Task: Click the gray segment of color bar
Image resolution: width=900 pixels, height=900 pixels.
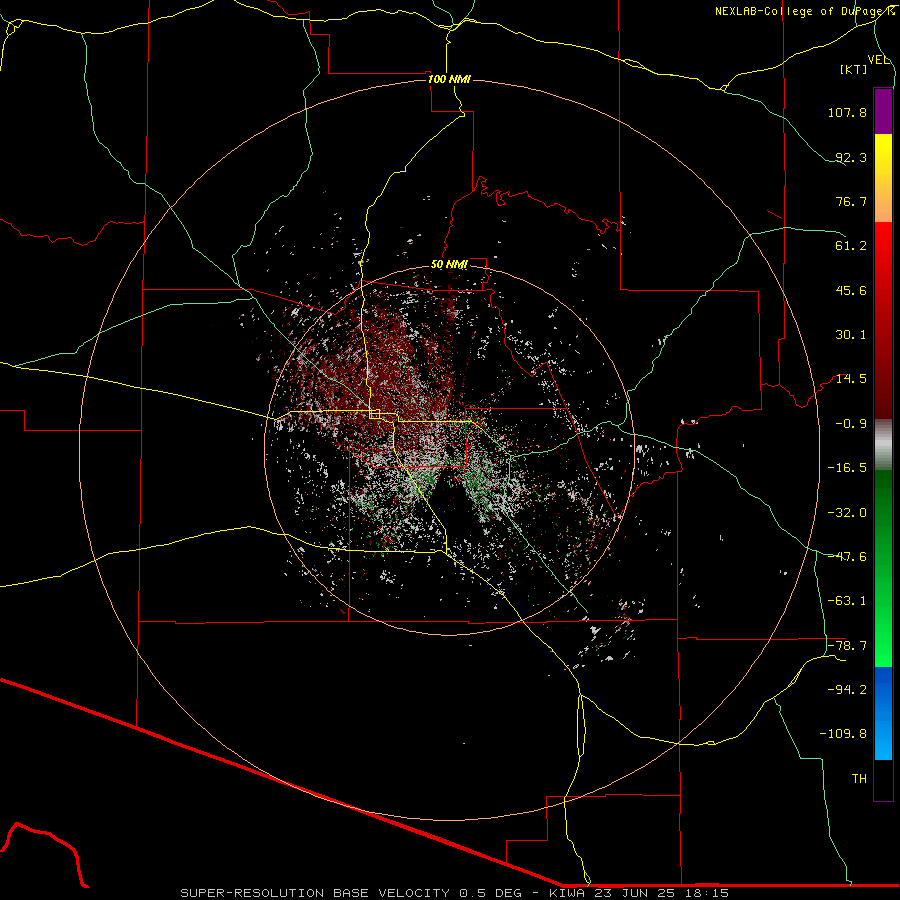Action: tap(883, 445)
